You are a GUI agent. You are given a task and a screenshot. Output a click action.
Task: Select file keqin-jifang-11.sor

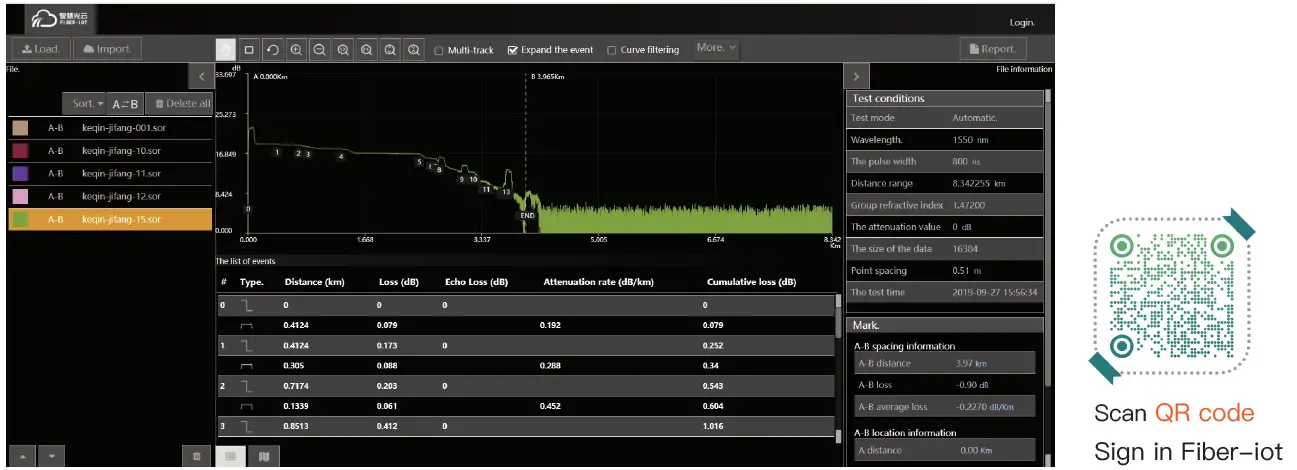click(120, 173)
